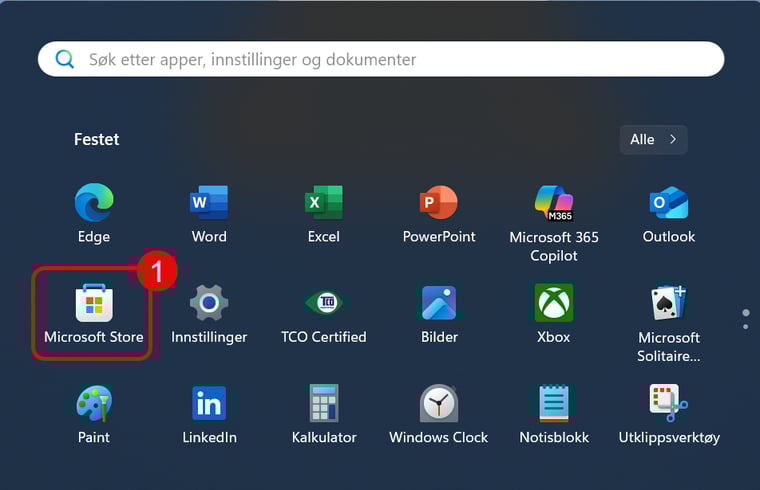Launch the Xbox app

(x=554, y=314)
